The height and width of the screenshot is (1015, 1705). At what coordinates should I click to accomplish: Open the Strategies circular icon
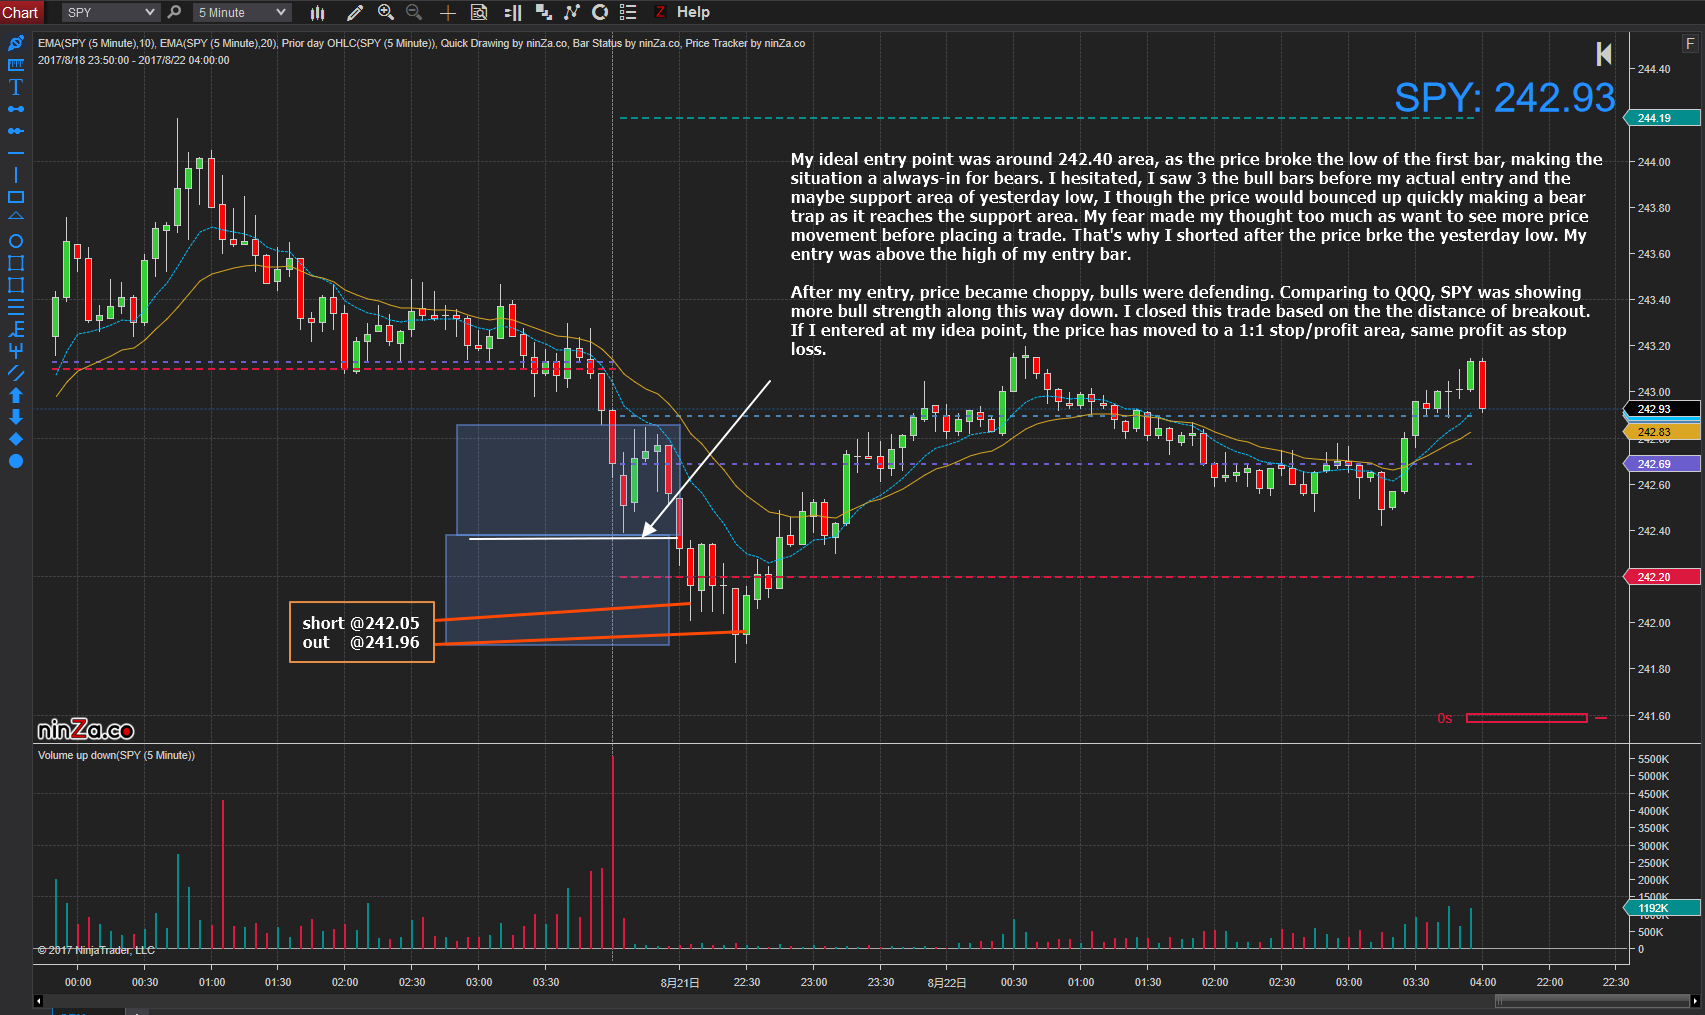pyautogui.click(x=600, y=12)
